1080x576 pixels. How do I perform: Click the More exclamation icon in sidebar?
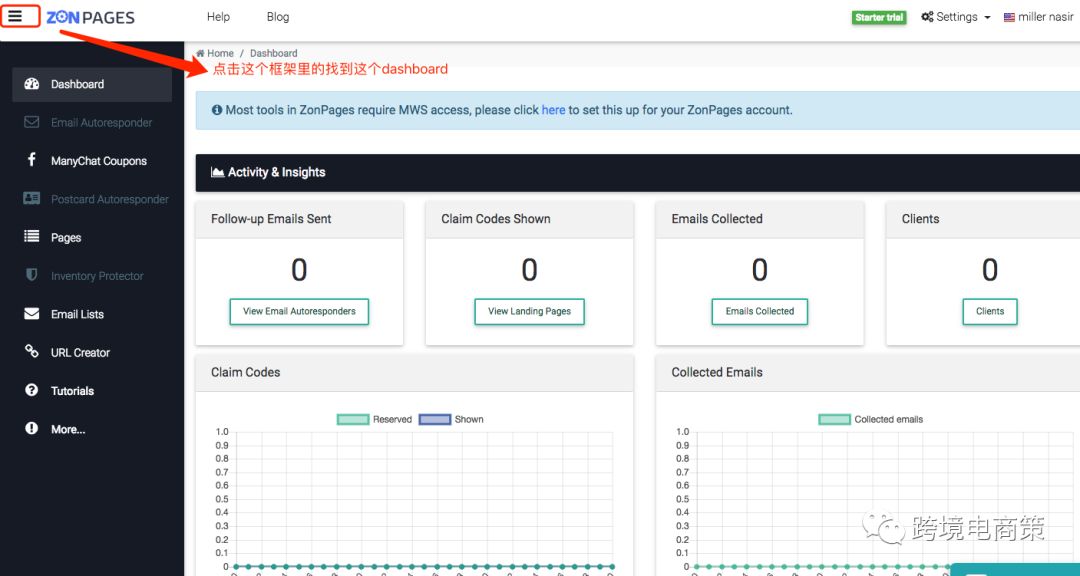coord(31,429)
